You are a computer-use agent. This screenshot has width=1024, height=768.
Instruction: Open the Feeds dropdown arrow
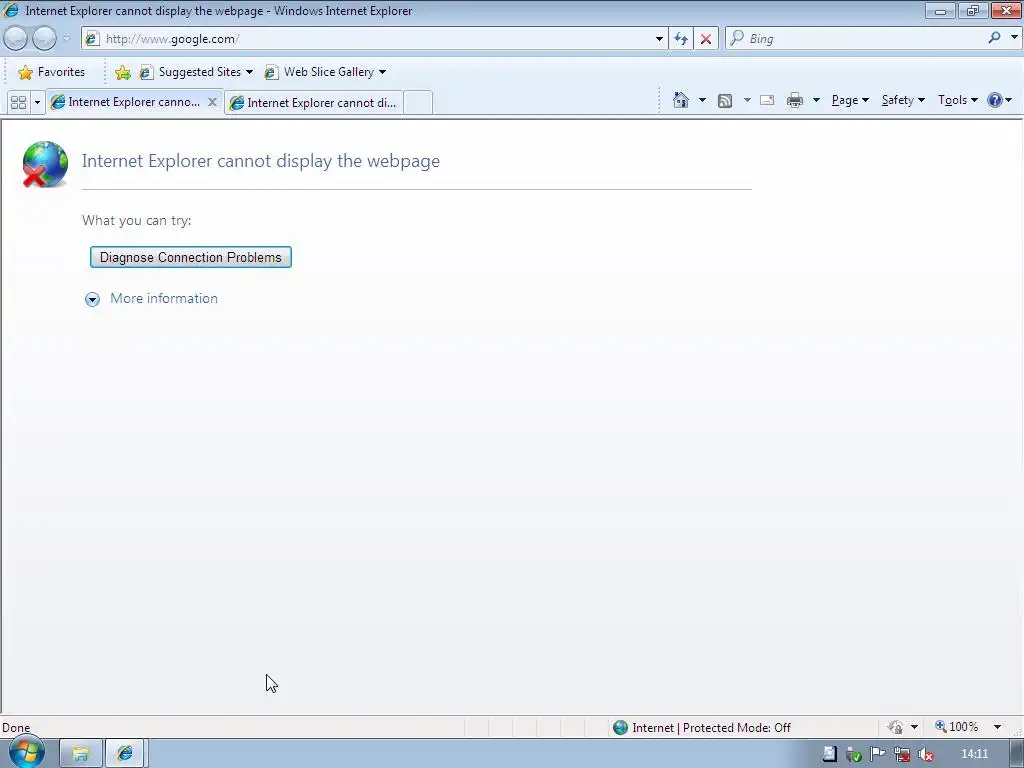coord(747,100)
